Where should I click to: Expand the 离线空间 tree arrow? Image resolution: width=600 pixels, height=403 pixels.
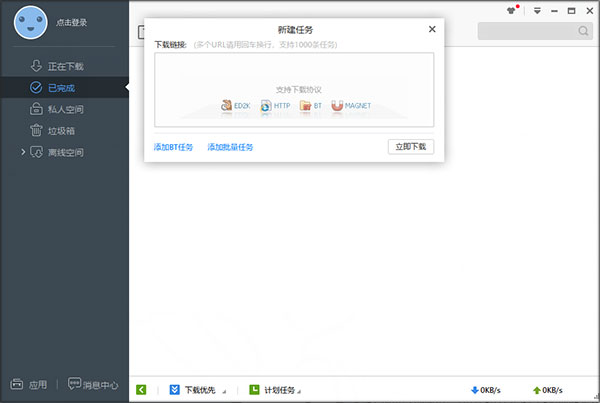(x=23, y=152)
